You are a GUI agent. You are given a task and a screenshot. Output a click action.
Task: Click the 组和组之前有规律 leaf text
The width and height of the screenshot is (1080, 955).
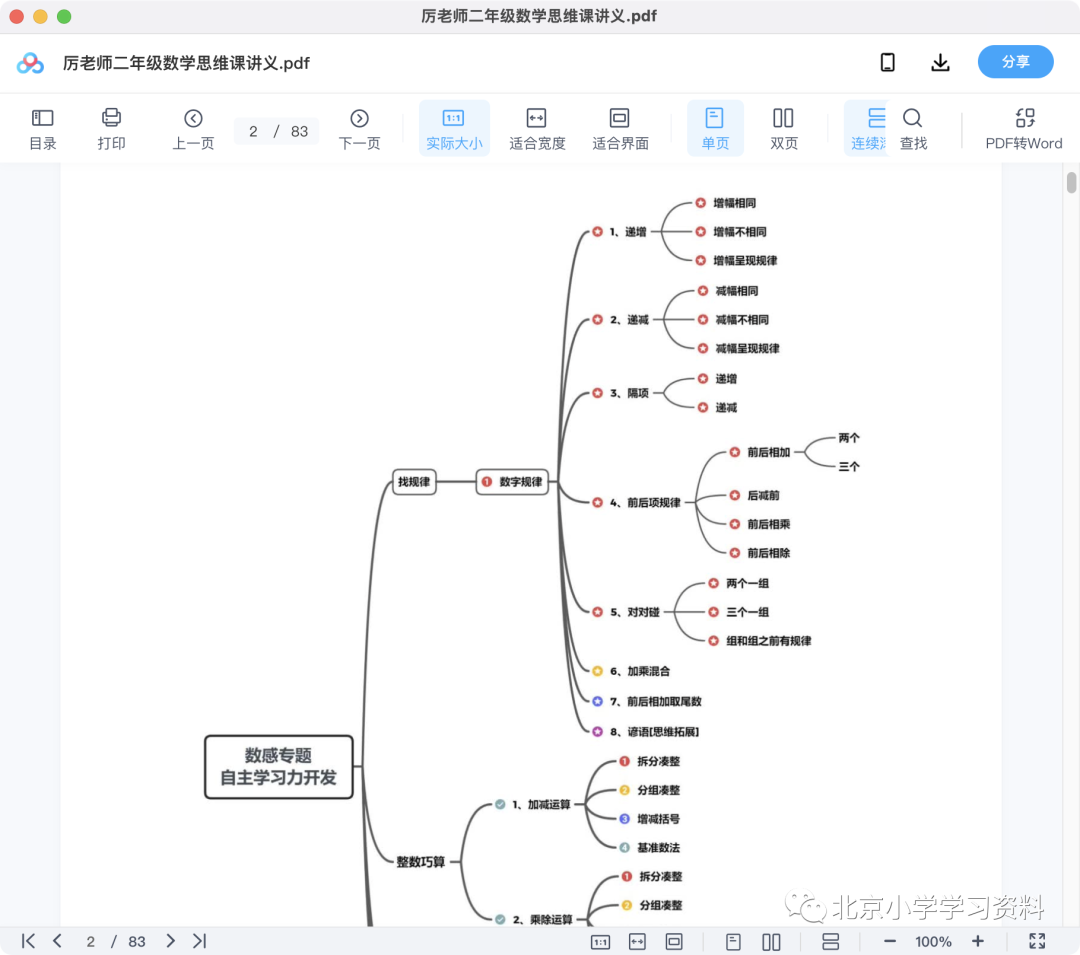point(769,641)
